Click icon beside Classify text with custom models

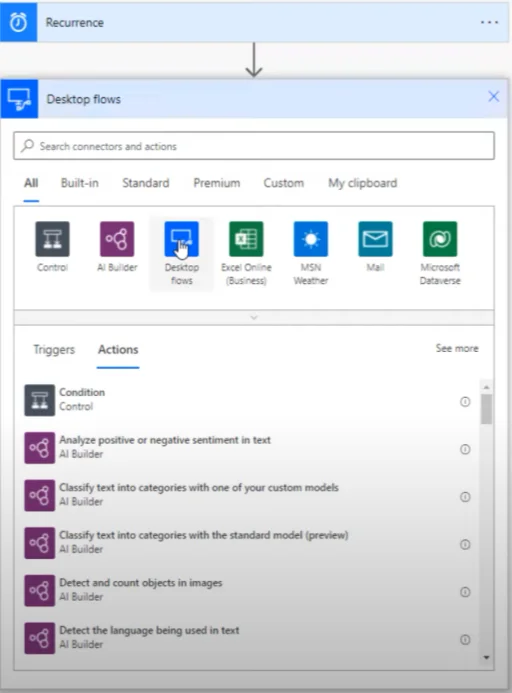pos(39,495)
